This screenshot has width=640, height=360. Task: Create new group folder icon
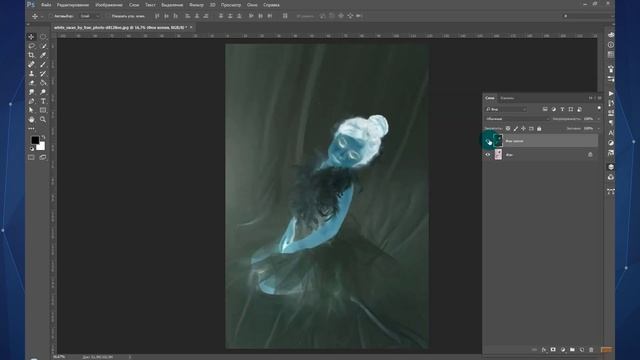tap(572, 350)
